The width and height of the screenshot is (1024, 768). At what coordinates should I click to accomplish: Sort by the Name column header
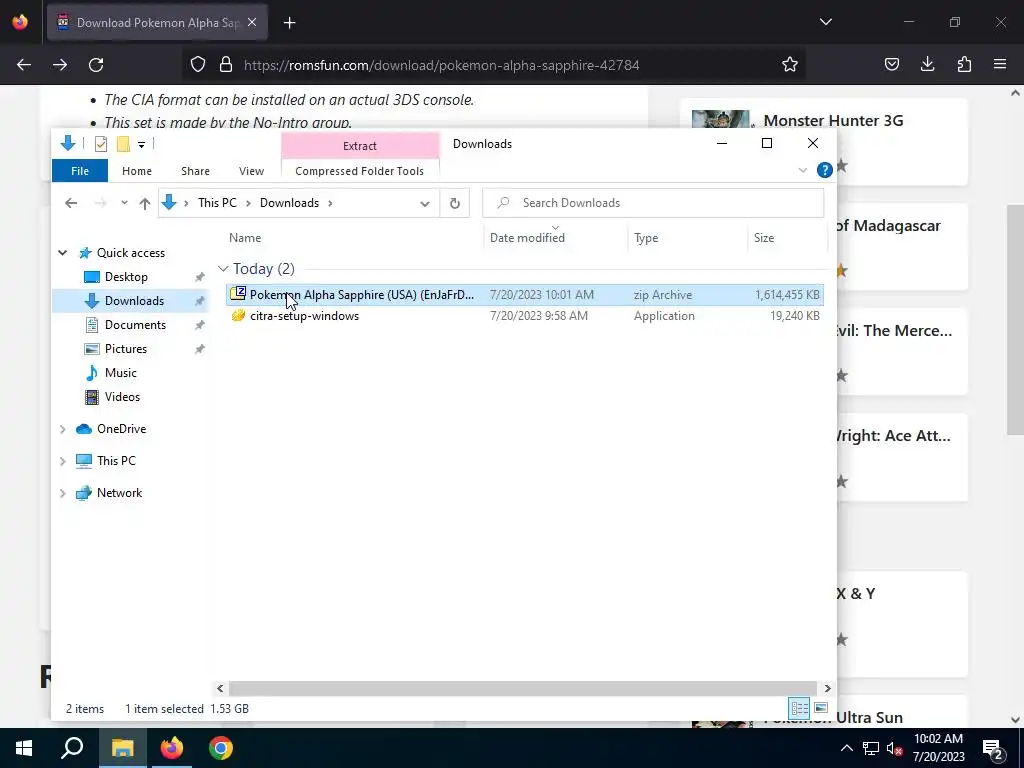point(353,238)
